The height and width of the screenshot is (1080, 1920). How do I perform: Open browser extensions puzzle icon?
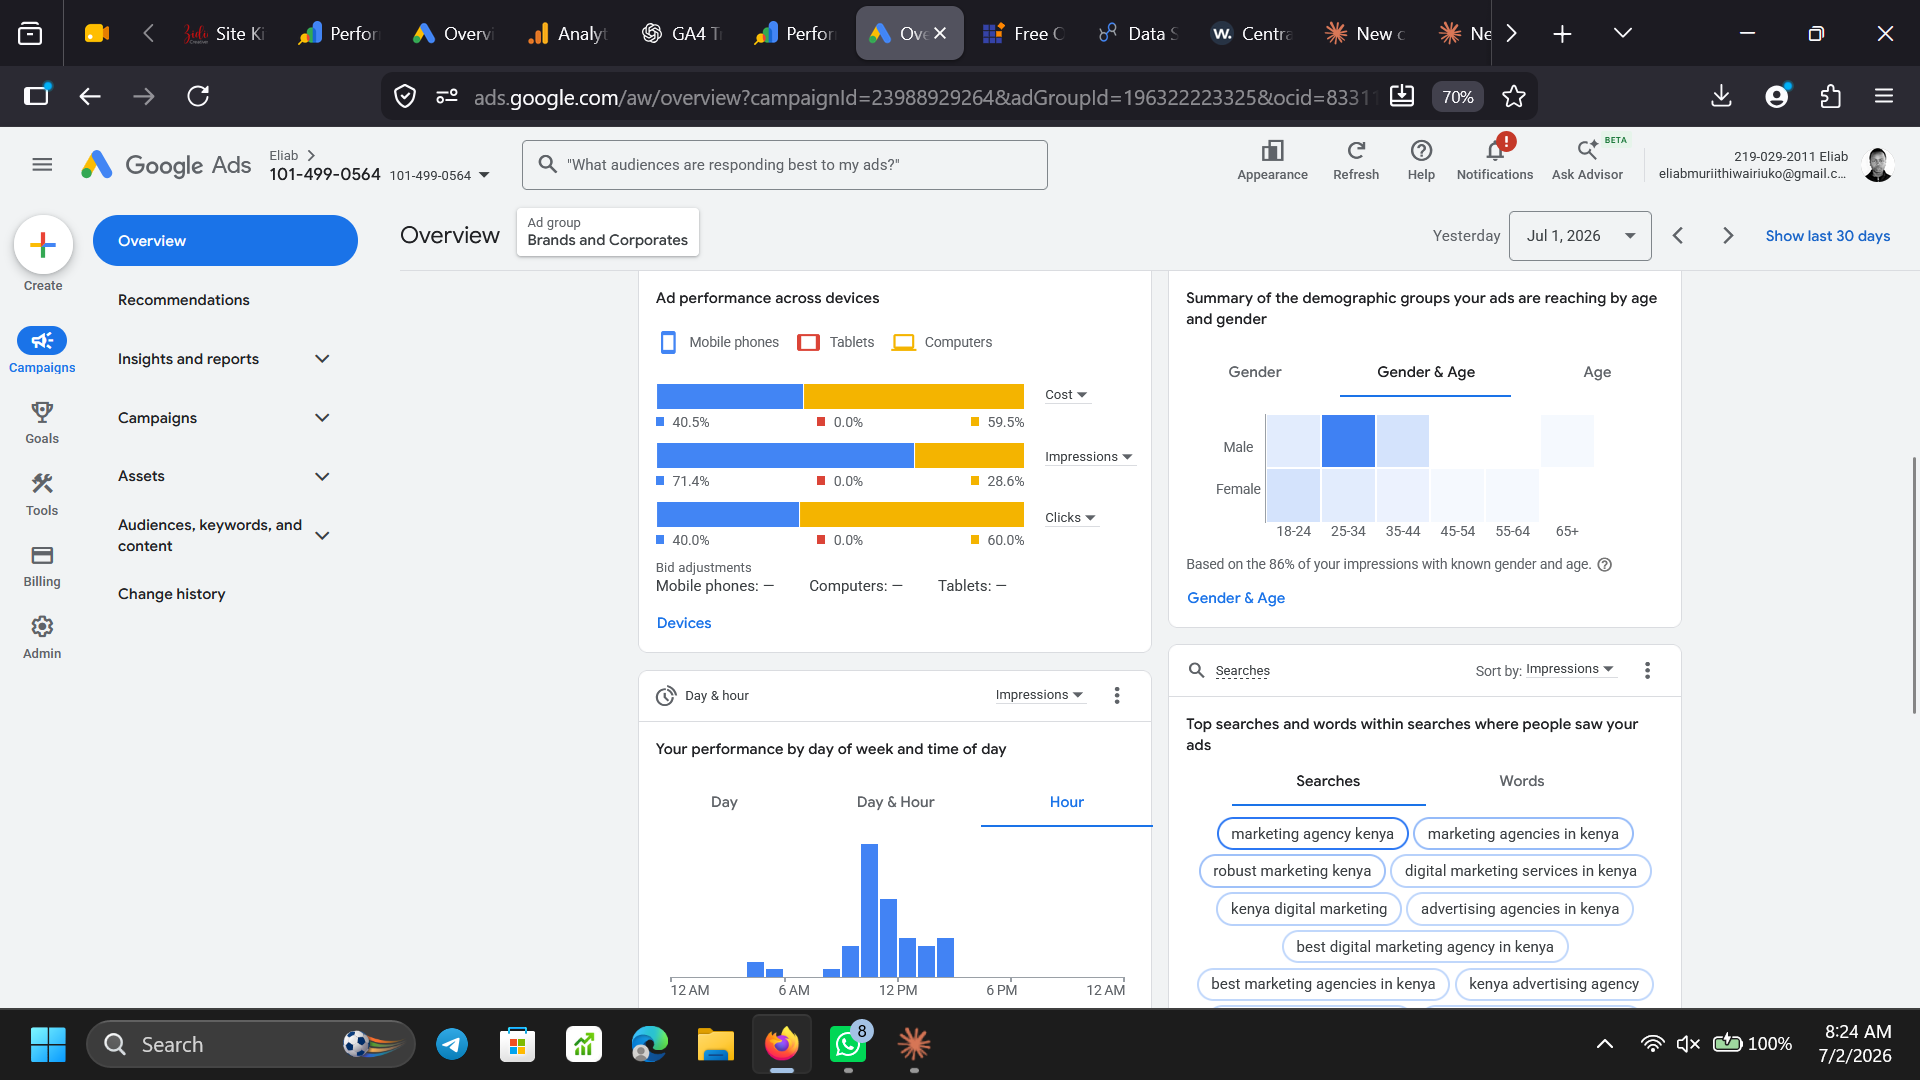[1830, 96]
